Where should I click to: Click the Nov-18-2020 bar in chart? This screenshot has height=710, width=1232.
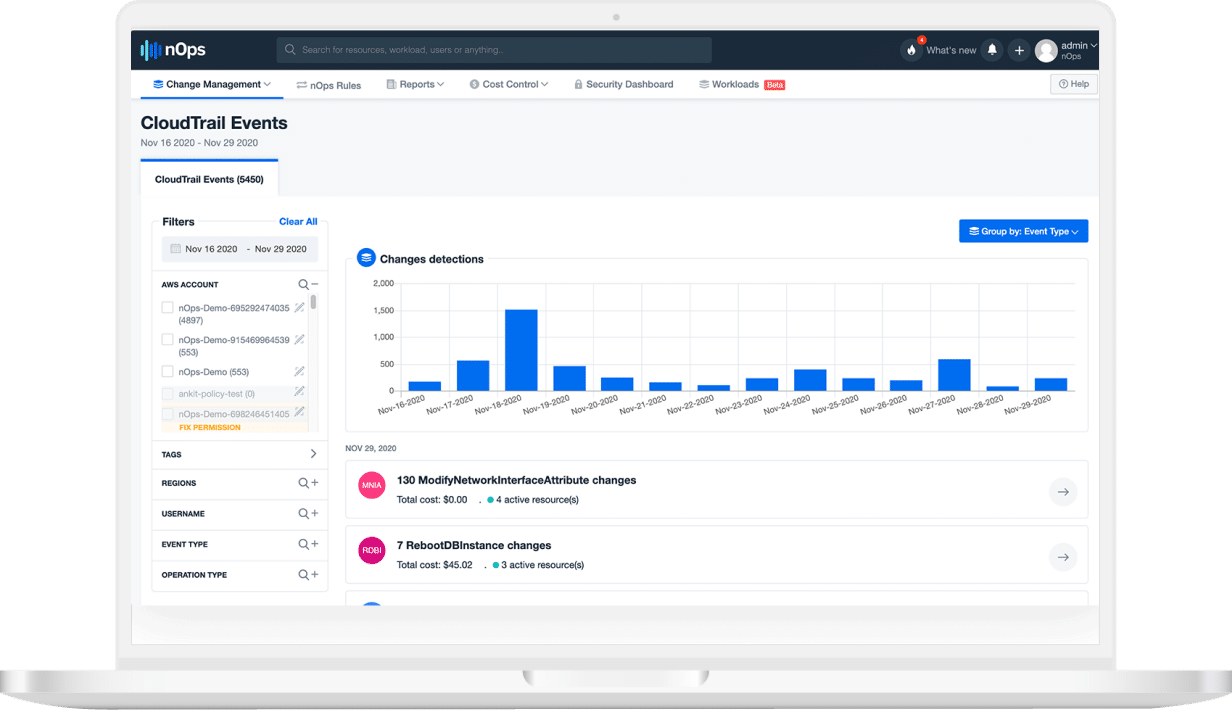521,350
